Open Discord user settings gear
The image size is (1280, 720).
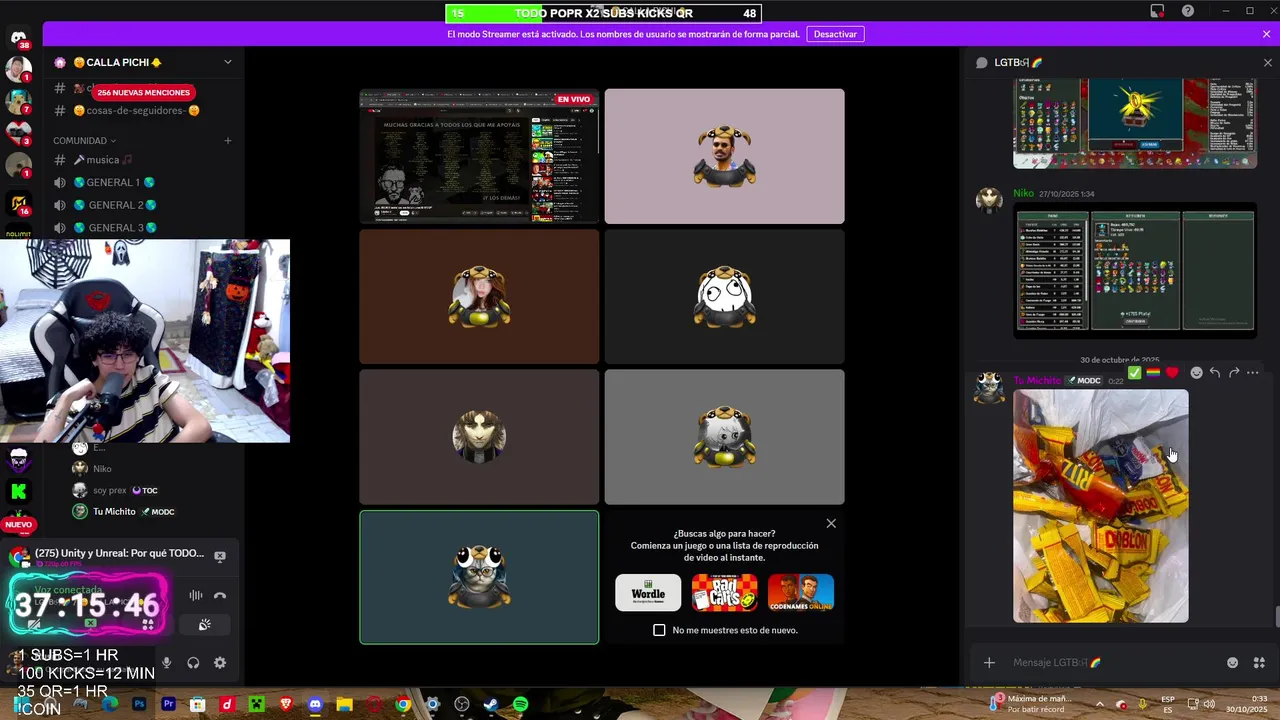coord(220,663)
